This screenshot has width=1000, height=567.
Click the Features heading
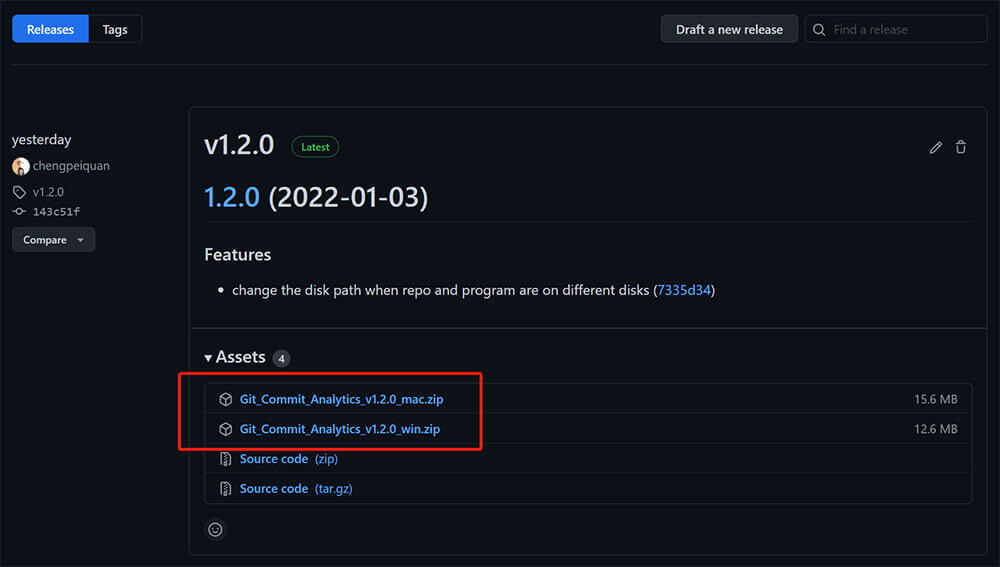pyautogui.click(x=238, y=254)
